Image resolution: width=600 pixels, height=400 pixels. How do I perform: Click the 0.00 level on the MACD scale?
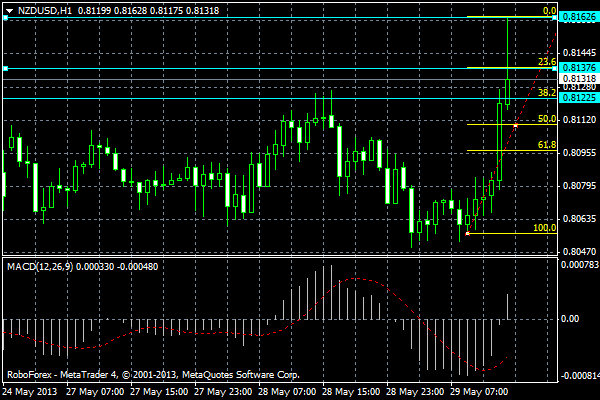tap(569, 319)
